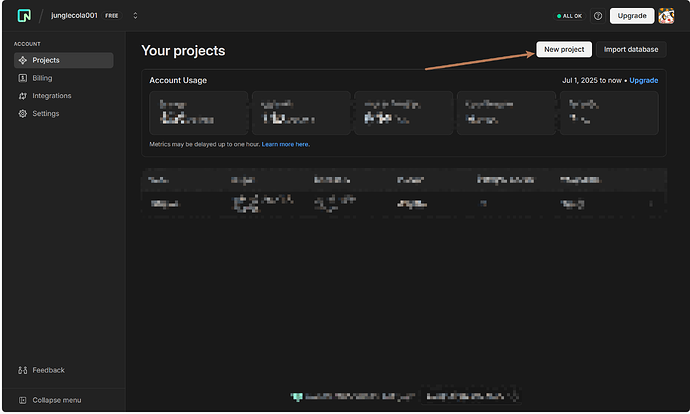Open the Learn more here link
This screenshot has height=414, width=690.
286,144
